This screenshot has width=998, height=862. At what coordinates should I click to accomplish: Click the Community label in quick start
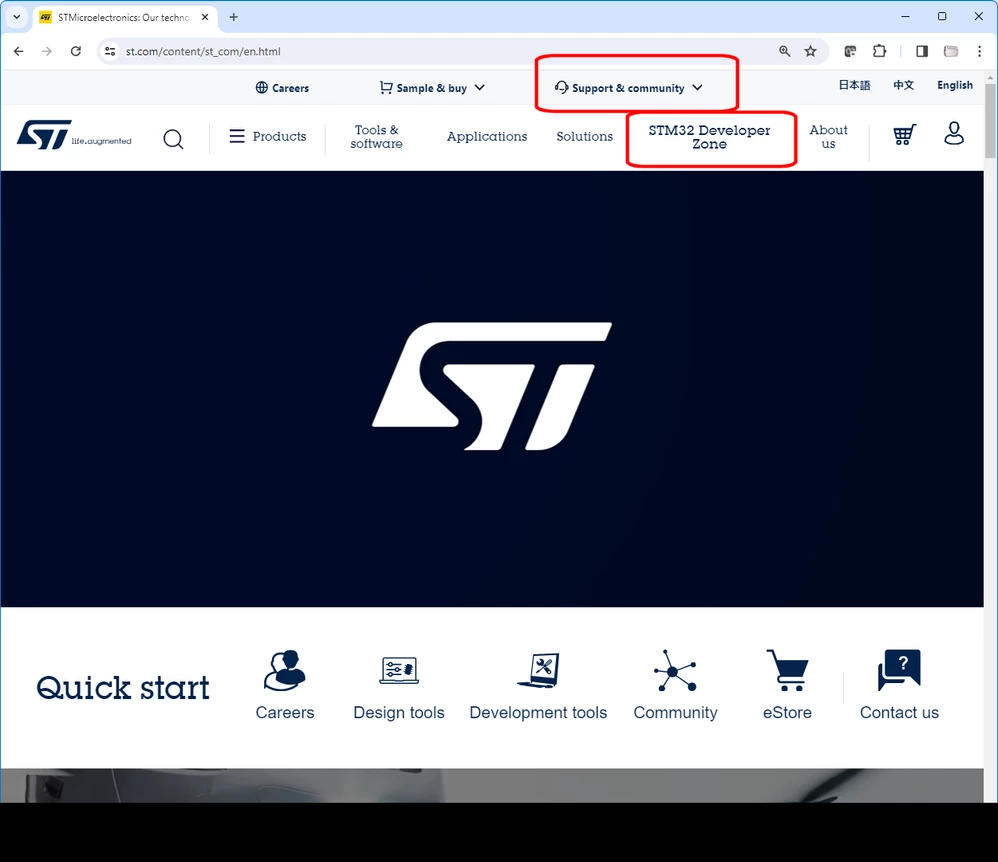coord(675,712)
